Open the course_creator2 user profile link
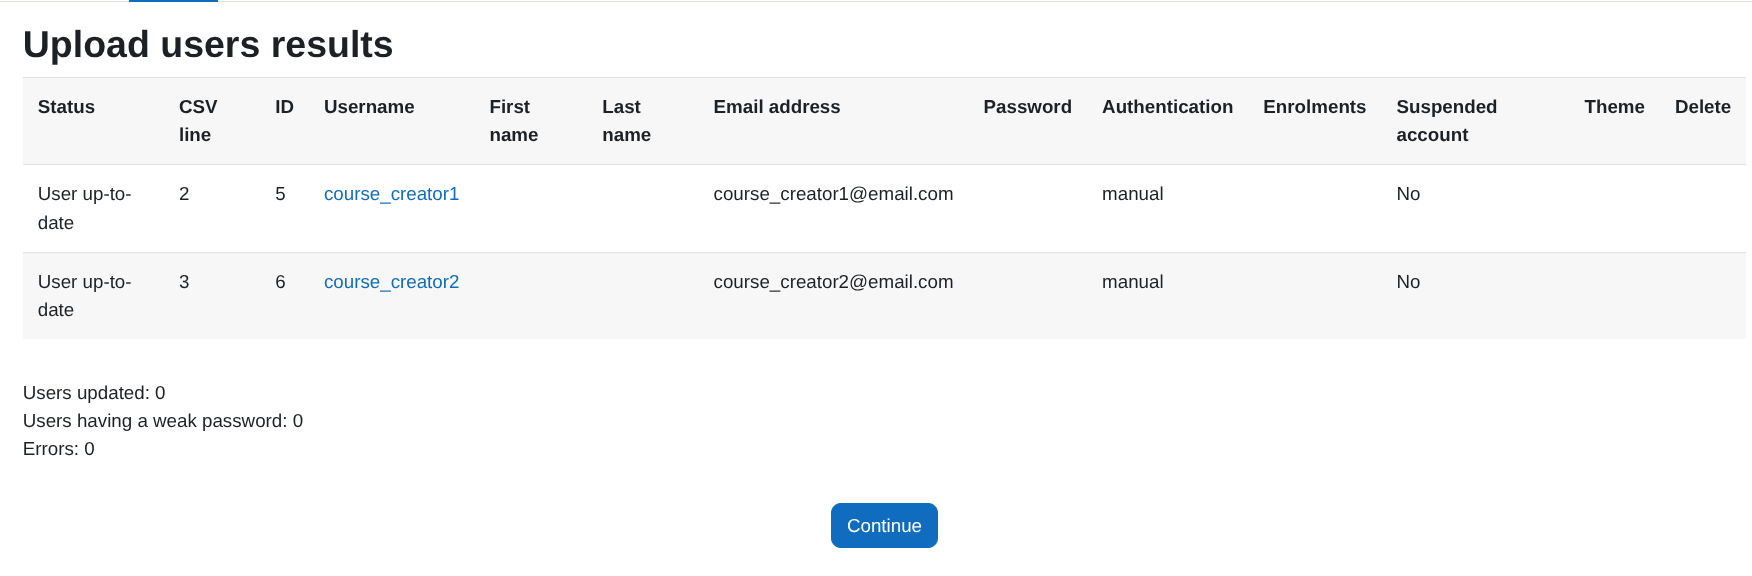 [x=391, y=282]
